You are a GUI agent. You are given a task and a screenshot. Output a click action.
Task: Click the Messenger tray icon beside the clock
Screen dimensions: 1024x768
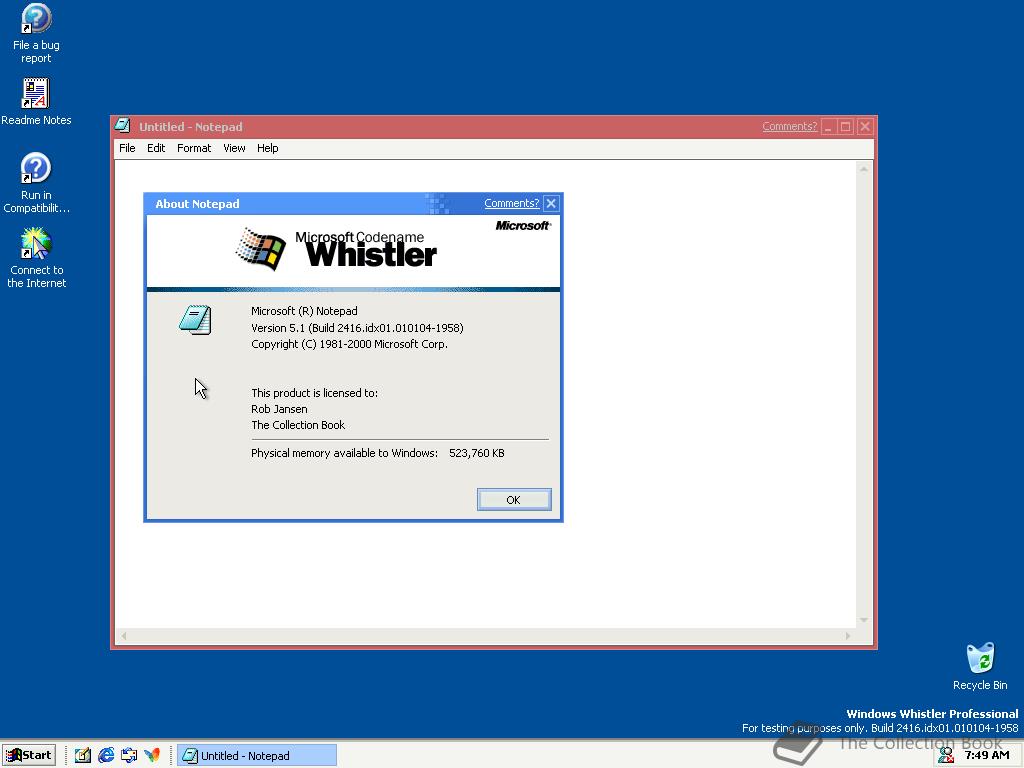click(x=946, y=755)
